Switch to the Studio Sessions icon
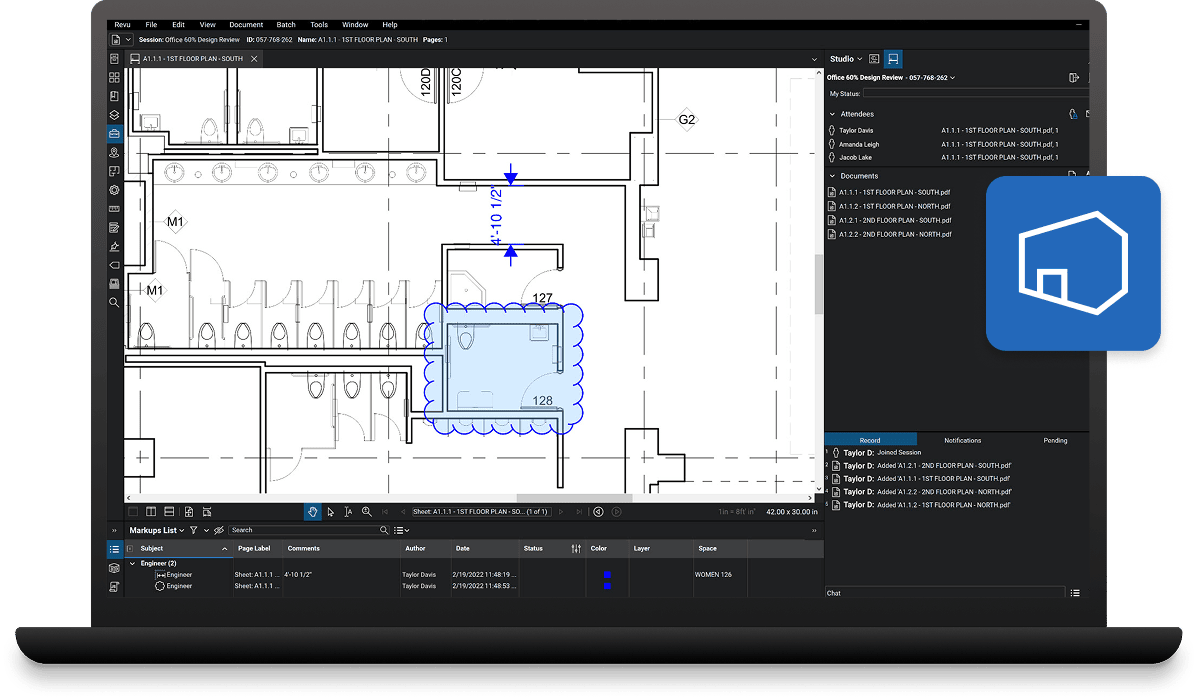Screen dimensions: 1198x699 (893, 59)
